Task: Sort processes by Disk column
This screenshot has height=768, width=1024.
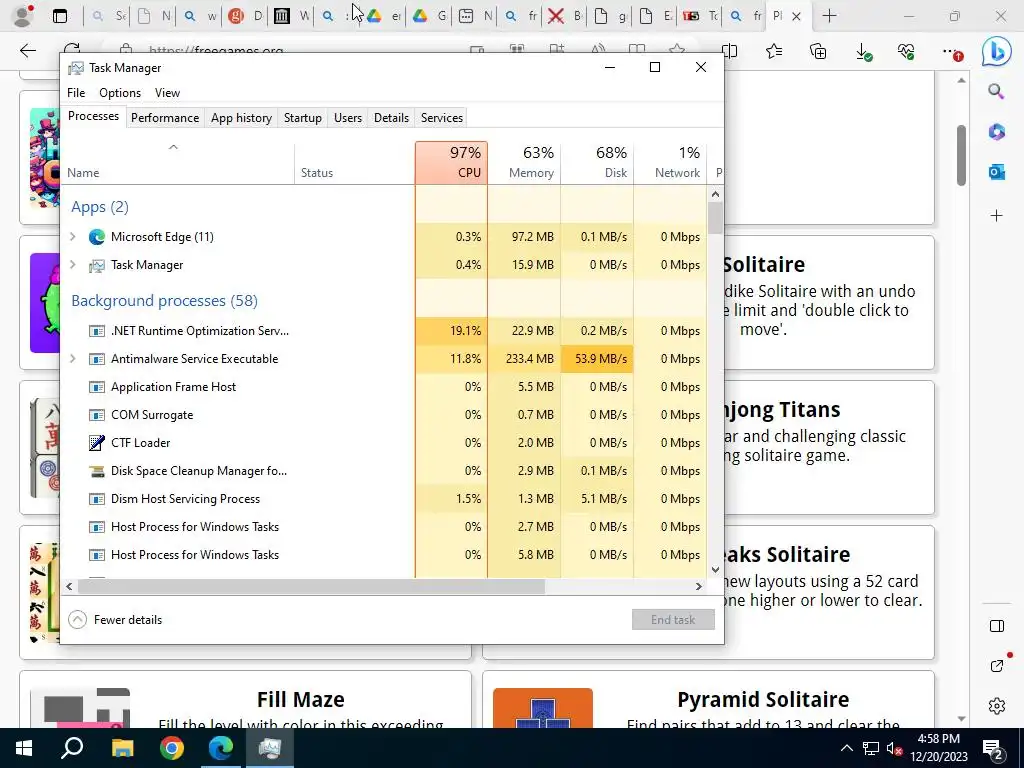Action: [598, 163]
